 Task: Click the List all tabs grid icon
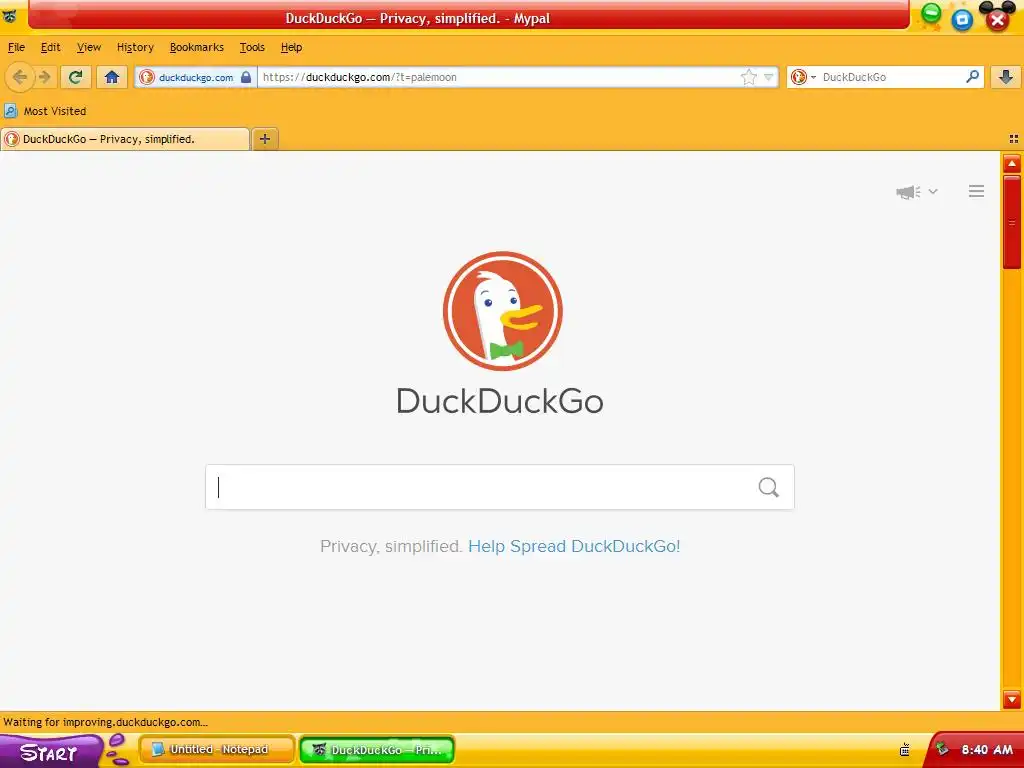1014,139
